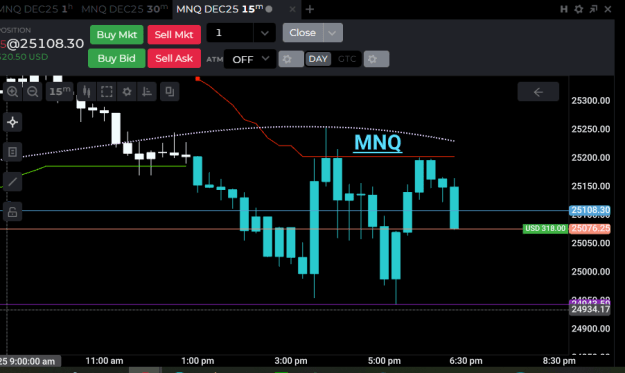Click Buy Bid button

[116, 59]
